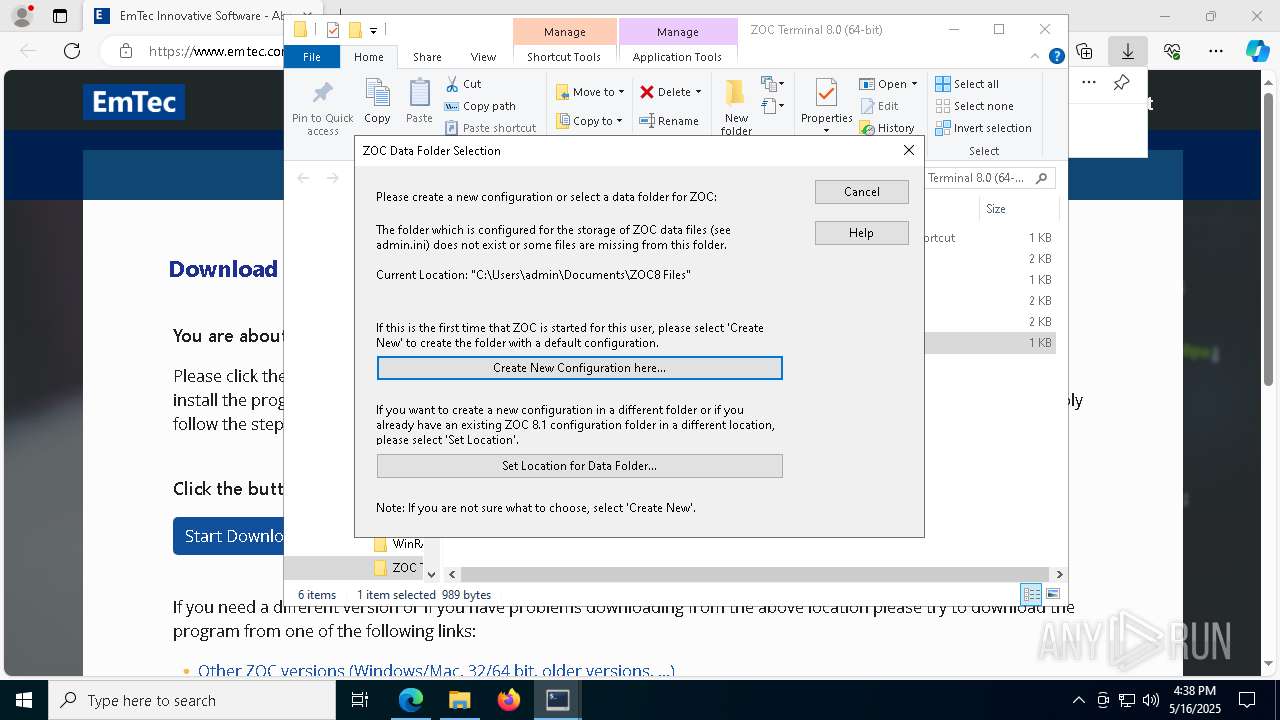The height and width of the screenshot is (720, 1280).
Task: Open the Open dropdown in ribbon
Action: (888, 84)
